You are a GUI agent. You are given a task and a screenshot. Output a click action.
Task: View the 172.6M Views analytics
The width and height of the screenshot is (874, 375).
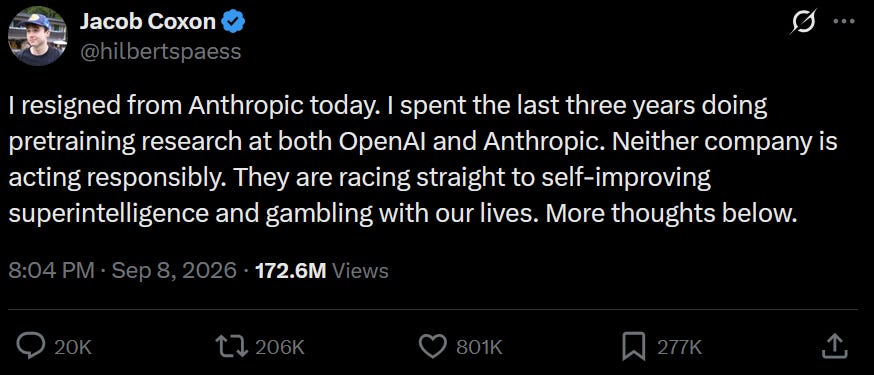(x=321, y=271)
